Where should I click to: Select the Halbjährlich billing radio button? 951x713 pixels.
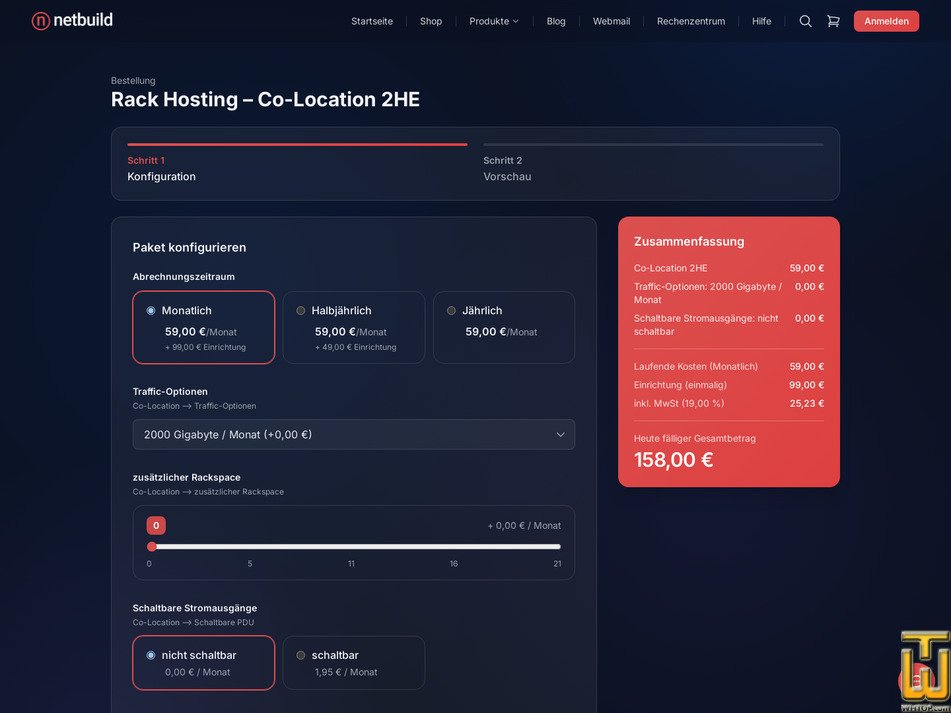point(301,310)
